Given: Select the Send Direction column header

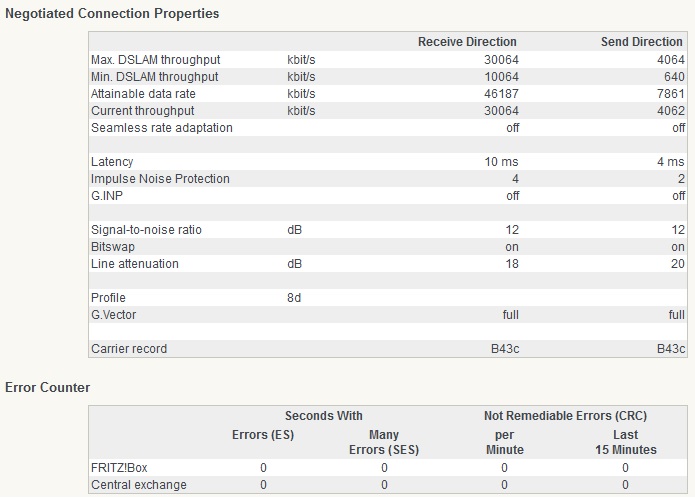Looking at the screenshot, I should (x=641, y=42).
